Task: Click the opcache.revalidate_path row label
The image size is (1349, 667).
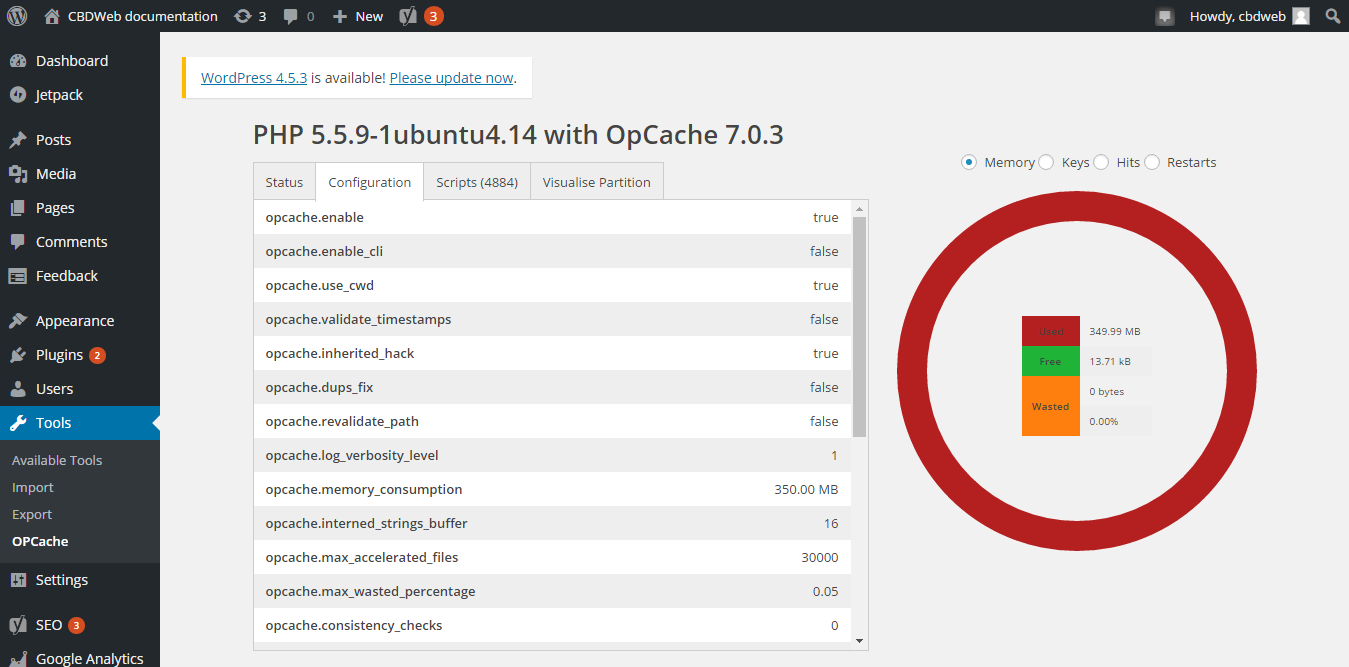Action: click(342, 421)
